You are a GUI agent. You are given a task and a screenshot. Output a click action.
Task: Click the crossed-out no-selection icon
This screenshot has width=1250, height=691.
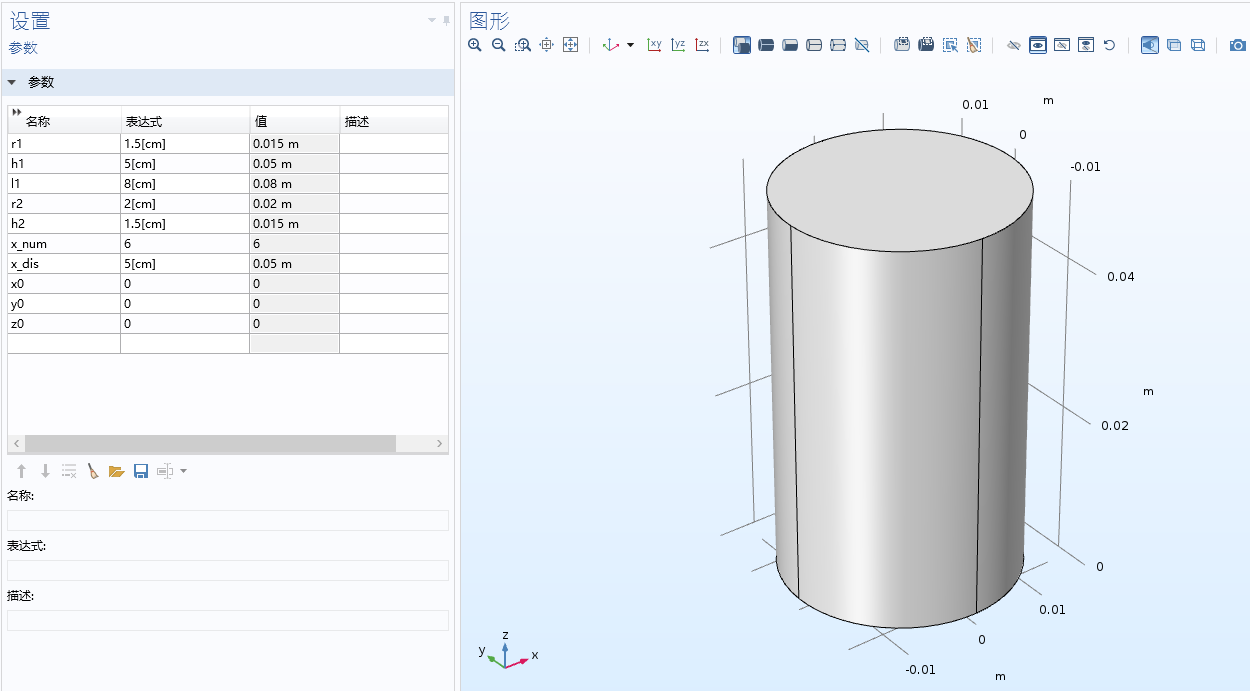click(x=862, y=45)
